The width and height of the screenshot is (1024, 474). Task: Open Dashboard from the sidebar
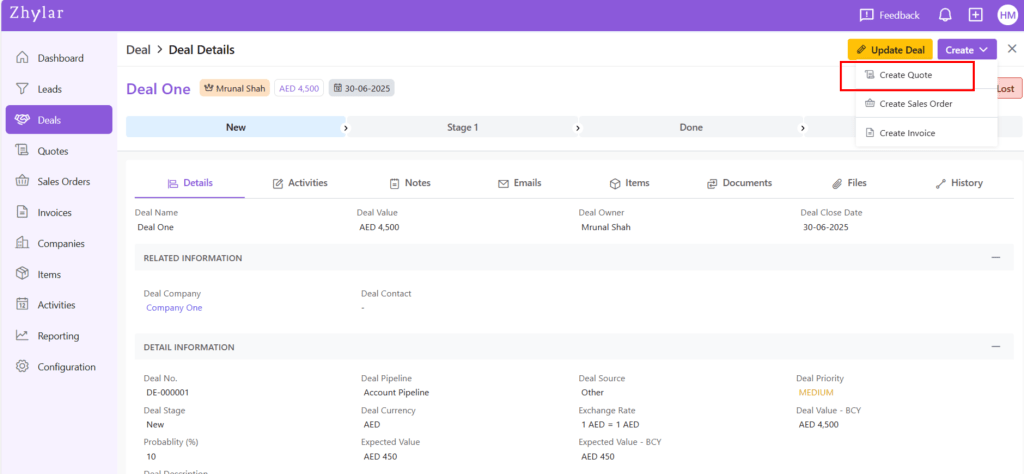click(x=59, y=58)
